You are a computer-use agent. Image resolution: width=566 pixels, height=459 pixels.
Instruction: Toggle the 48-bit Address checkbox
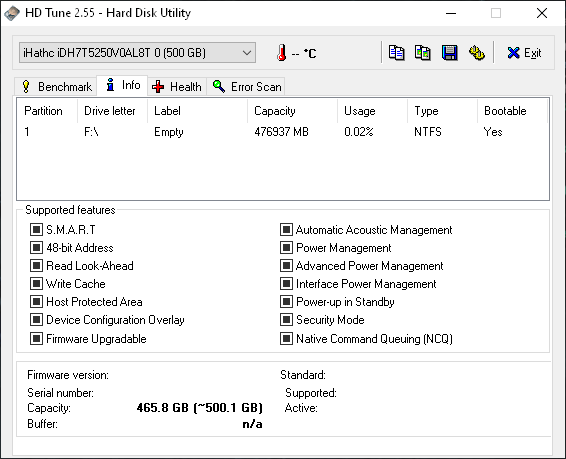tap(36, 248)
